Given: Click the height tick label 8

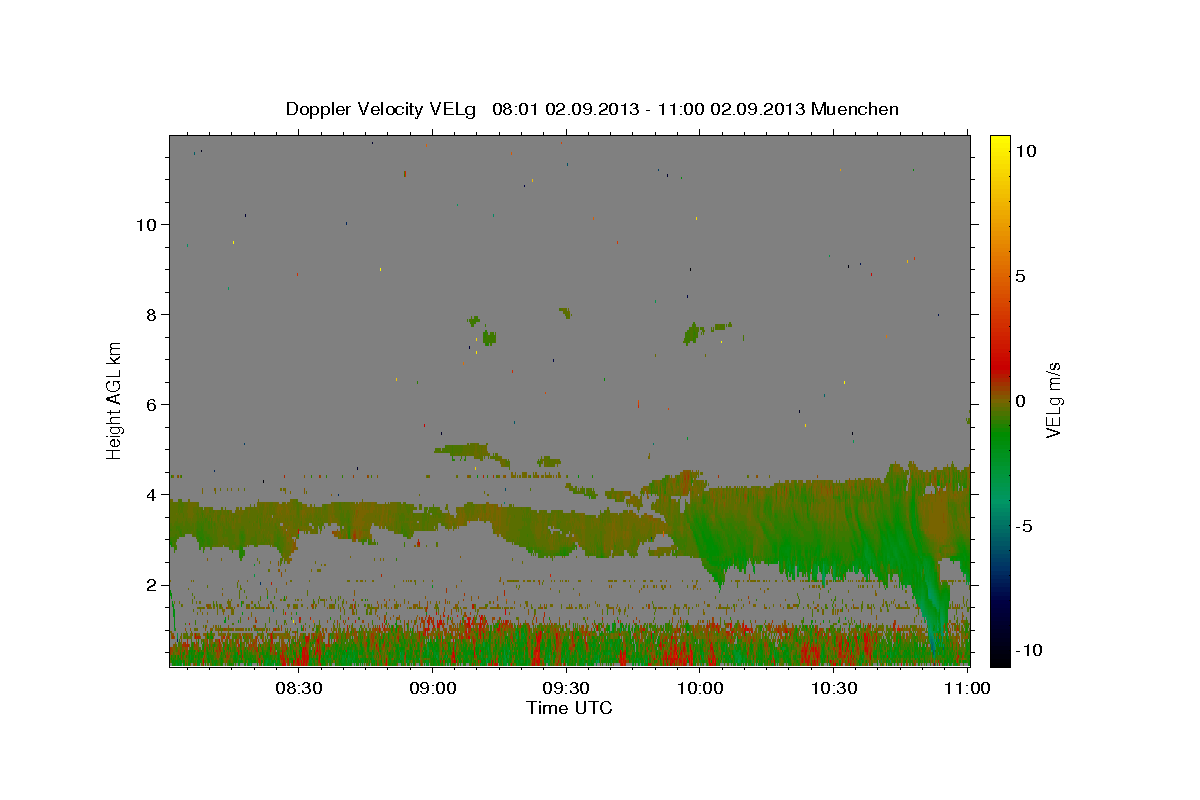Looking at the screenshot, I should click(151, 315).
